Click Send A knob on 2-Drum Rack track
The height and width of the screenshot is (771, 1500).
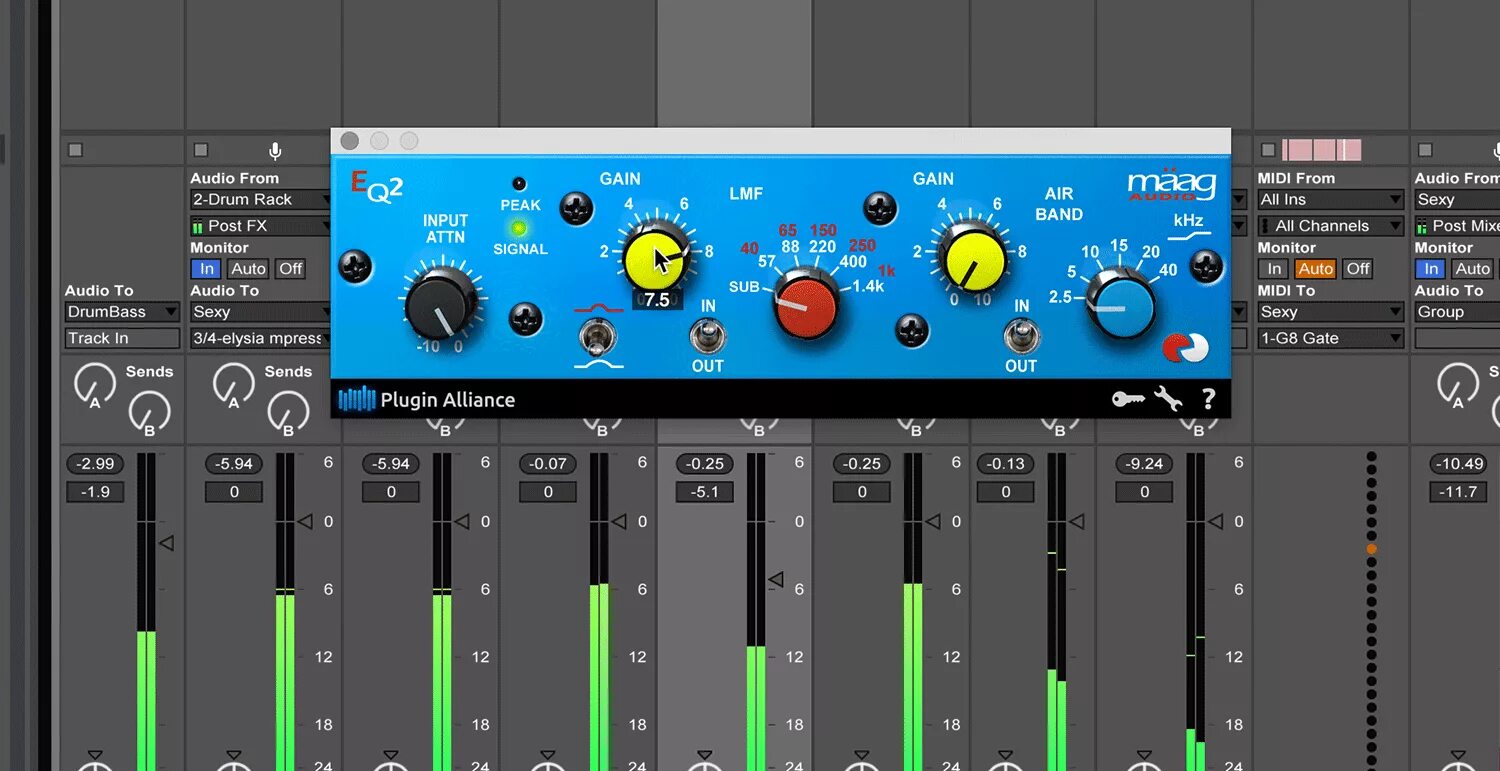pos(233,384)
